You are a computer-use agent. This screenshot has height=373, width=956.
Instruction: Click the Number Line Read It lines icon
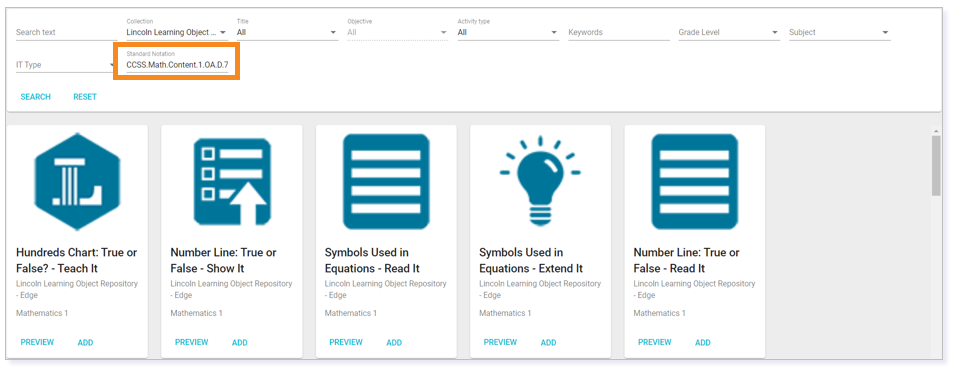point(694,182)
